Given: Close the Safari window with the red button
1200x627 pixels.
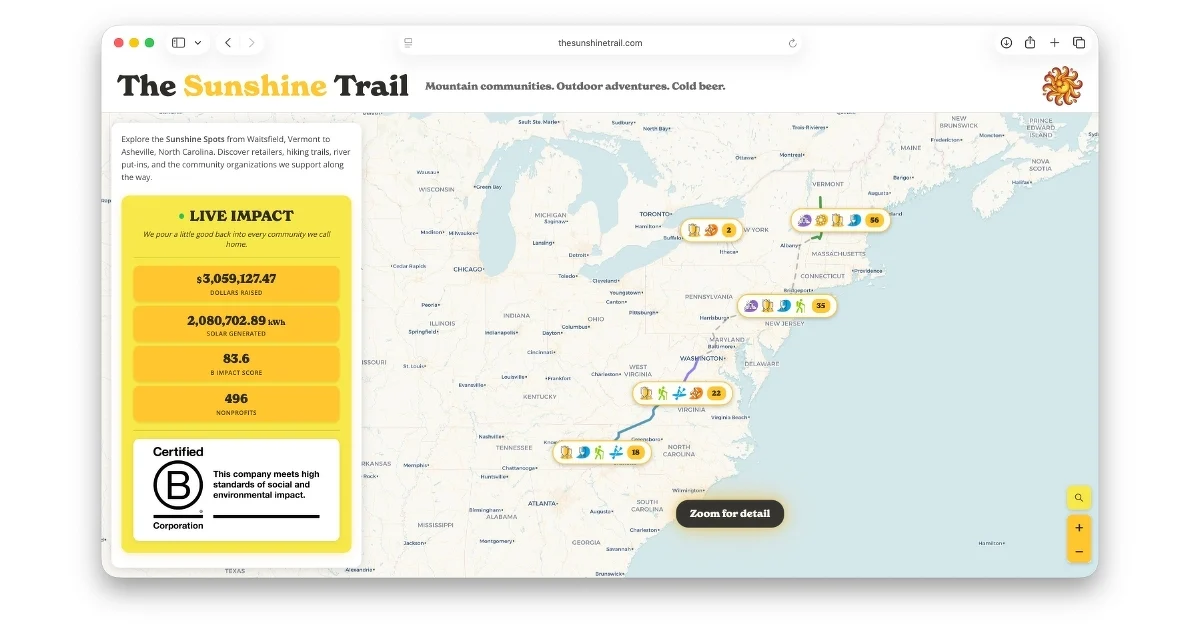Looking at the screenshot, I should 119,43.
